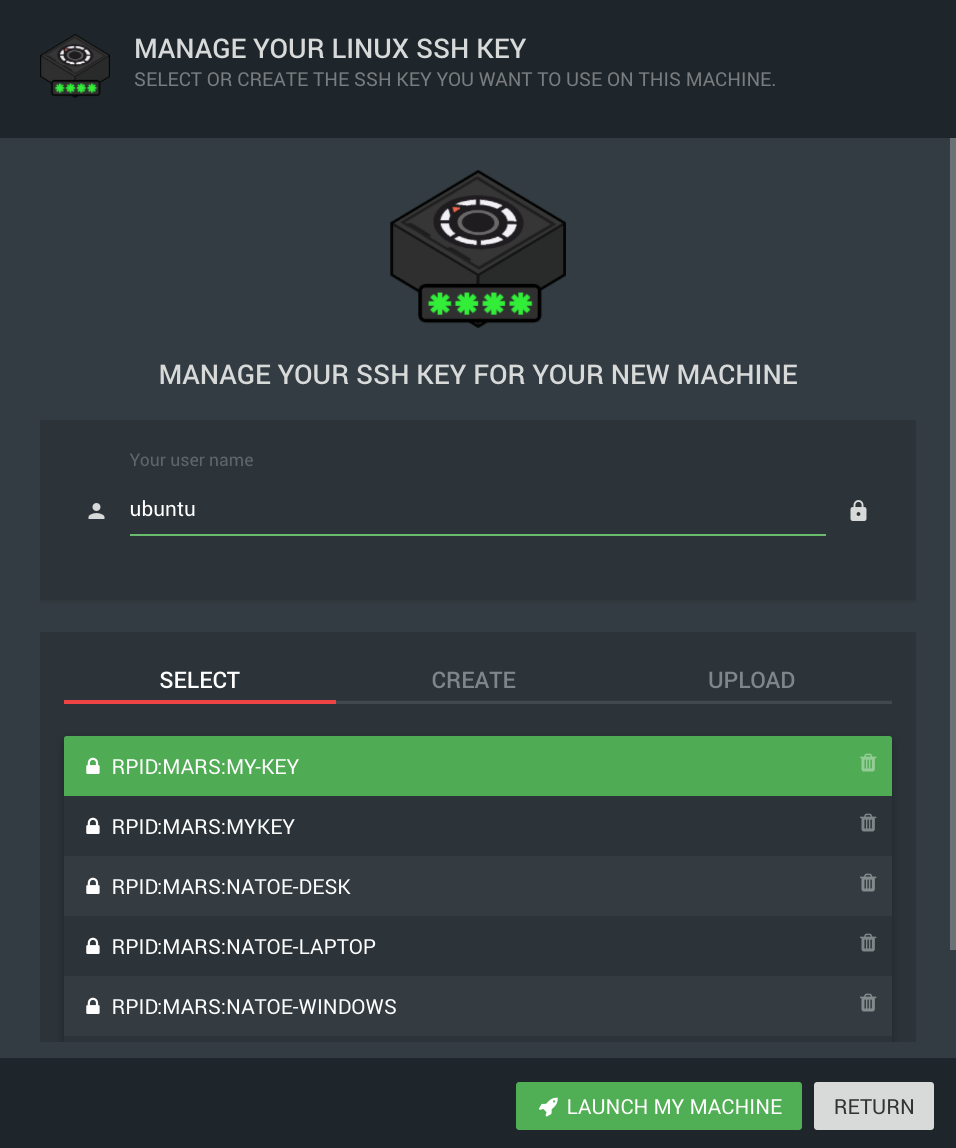The height and width of the screenshot is (1148, 956).
Task: Select the RPID:MARS:NATOE-DESK key
Action: [x=477, y=887]
